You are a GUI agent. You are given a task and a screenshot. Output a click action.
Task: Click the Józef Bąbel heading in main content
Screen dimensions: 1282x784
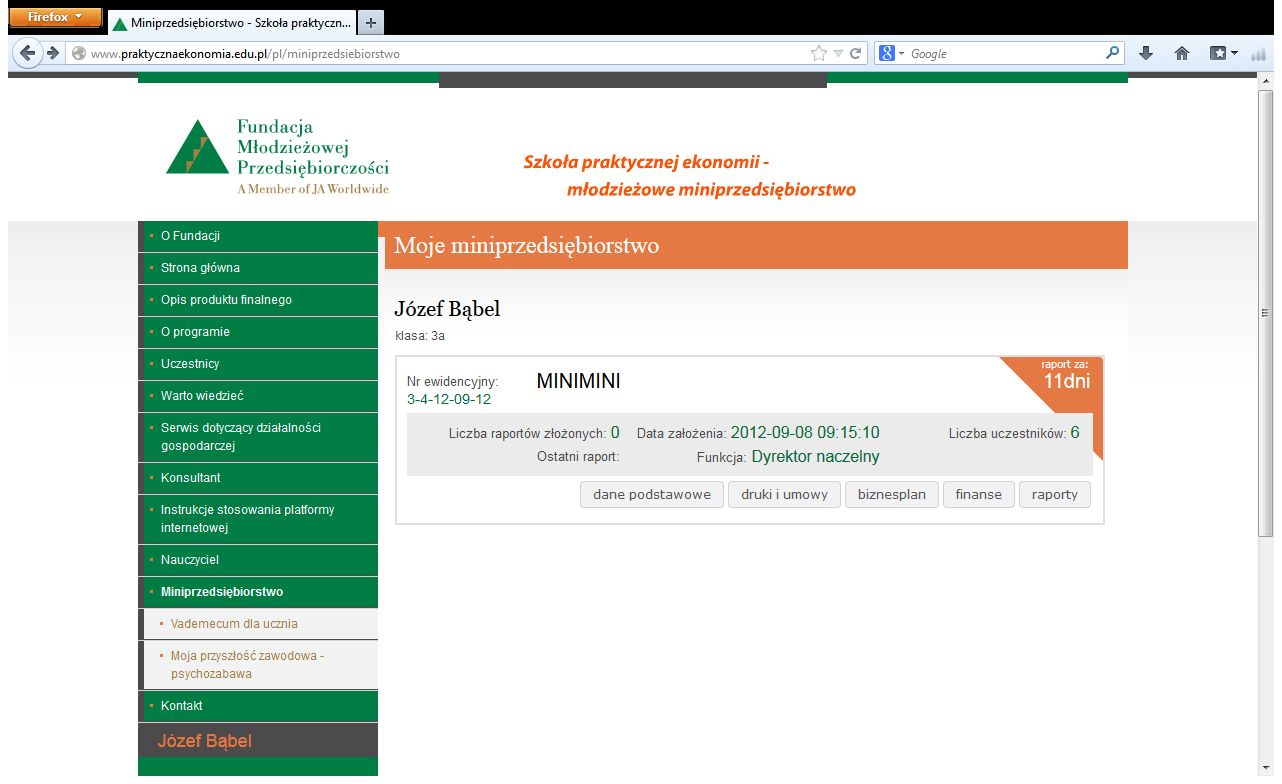tap(447, 309)
